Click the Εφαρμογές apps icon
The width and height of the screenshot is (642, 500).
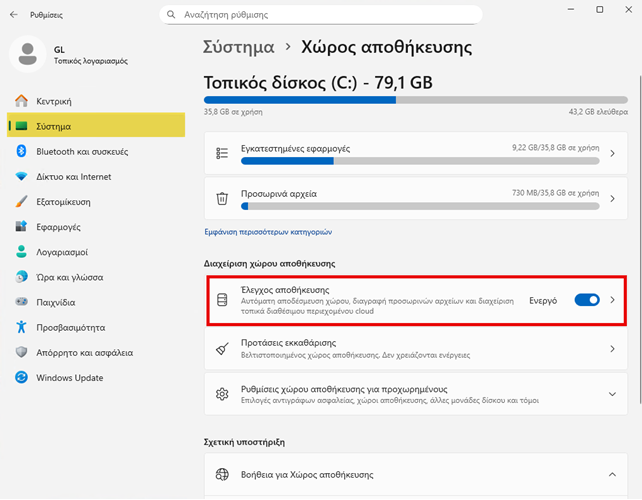point(21,226)
